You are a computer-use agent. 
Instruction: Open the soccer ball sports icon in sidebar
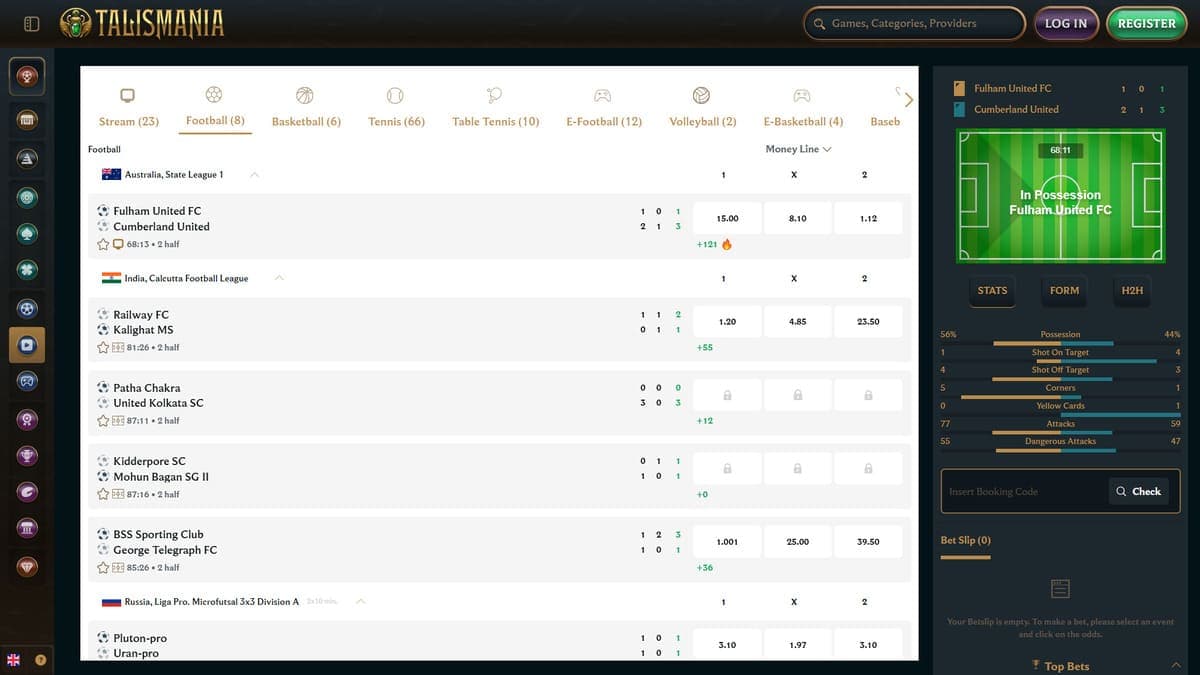(27, 308)
